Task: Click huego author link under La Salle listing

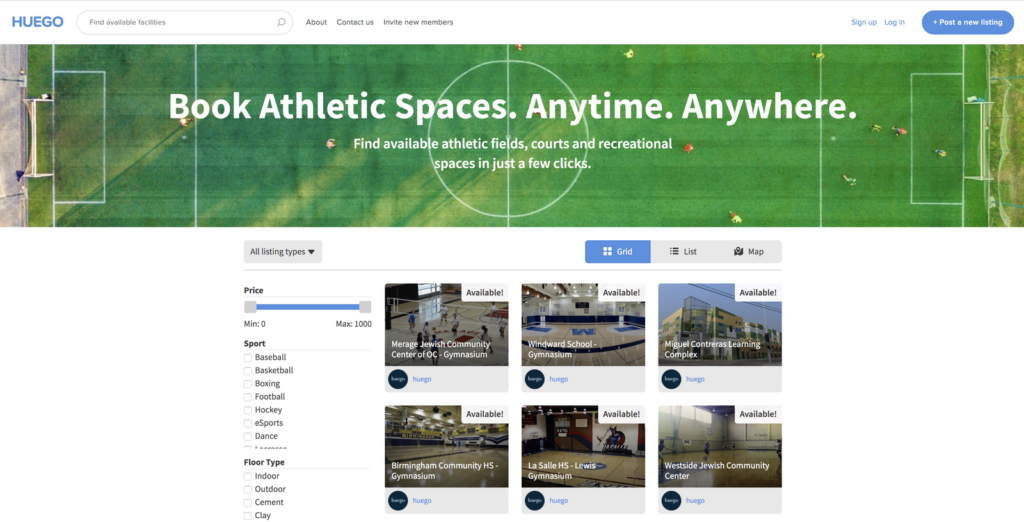Action: (558, 500)
